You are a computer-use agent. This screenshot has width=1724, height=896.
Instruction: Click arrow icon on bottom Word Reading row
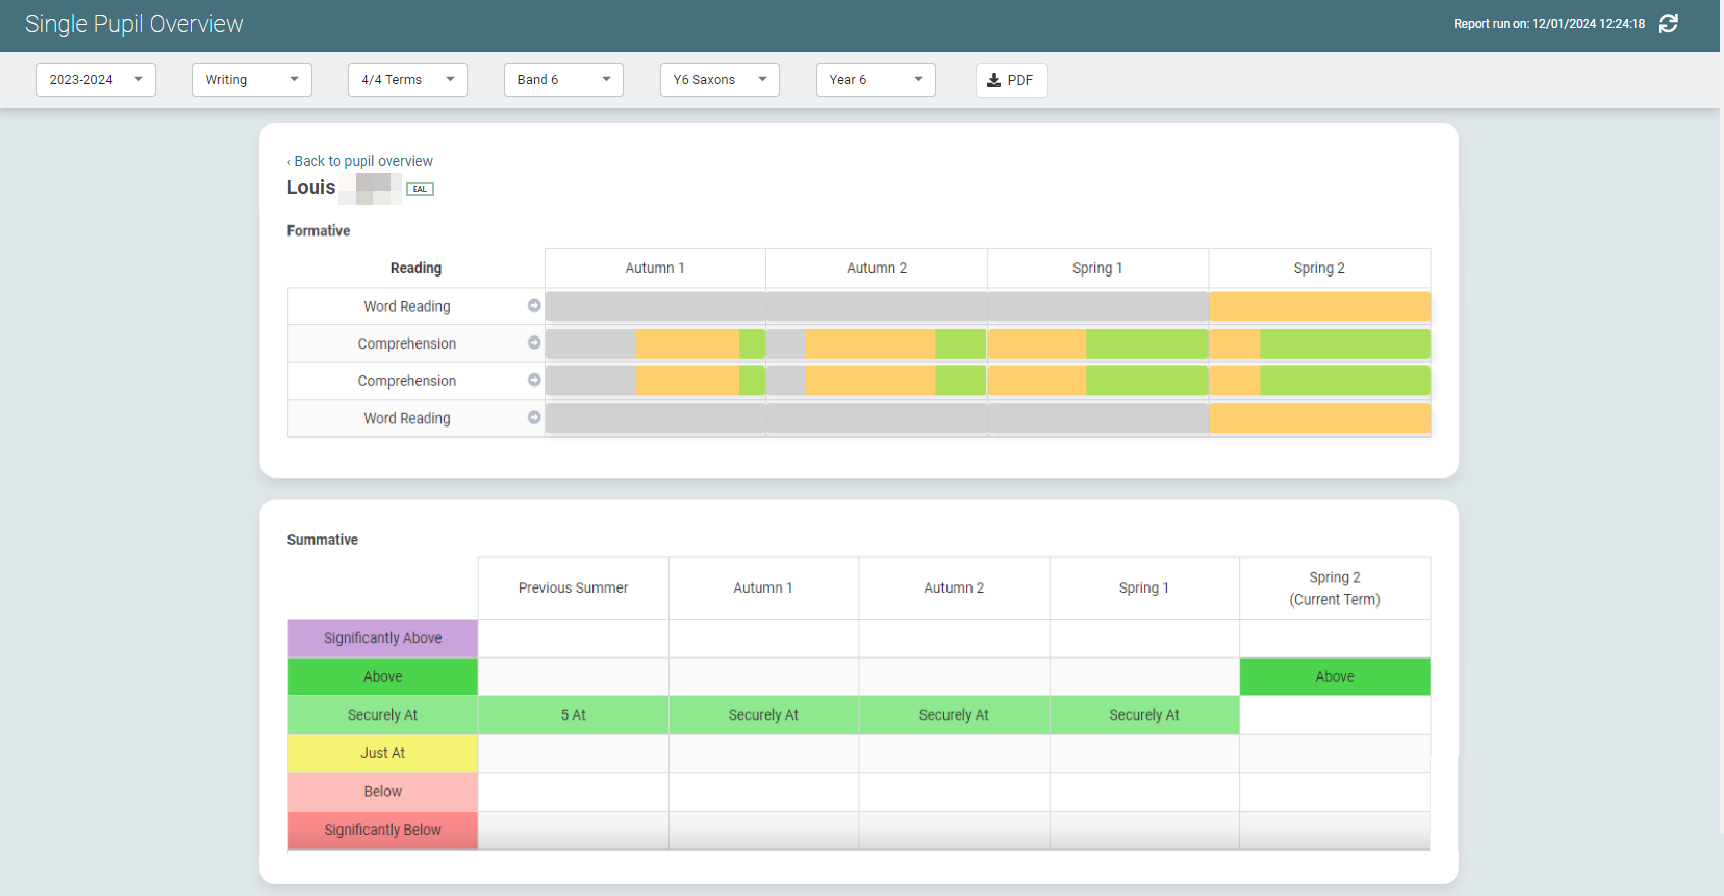(x=534, y=417)
